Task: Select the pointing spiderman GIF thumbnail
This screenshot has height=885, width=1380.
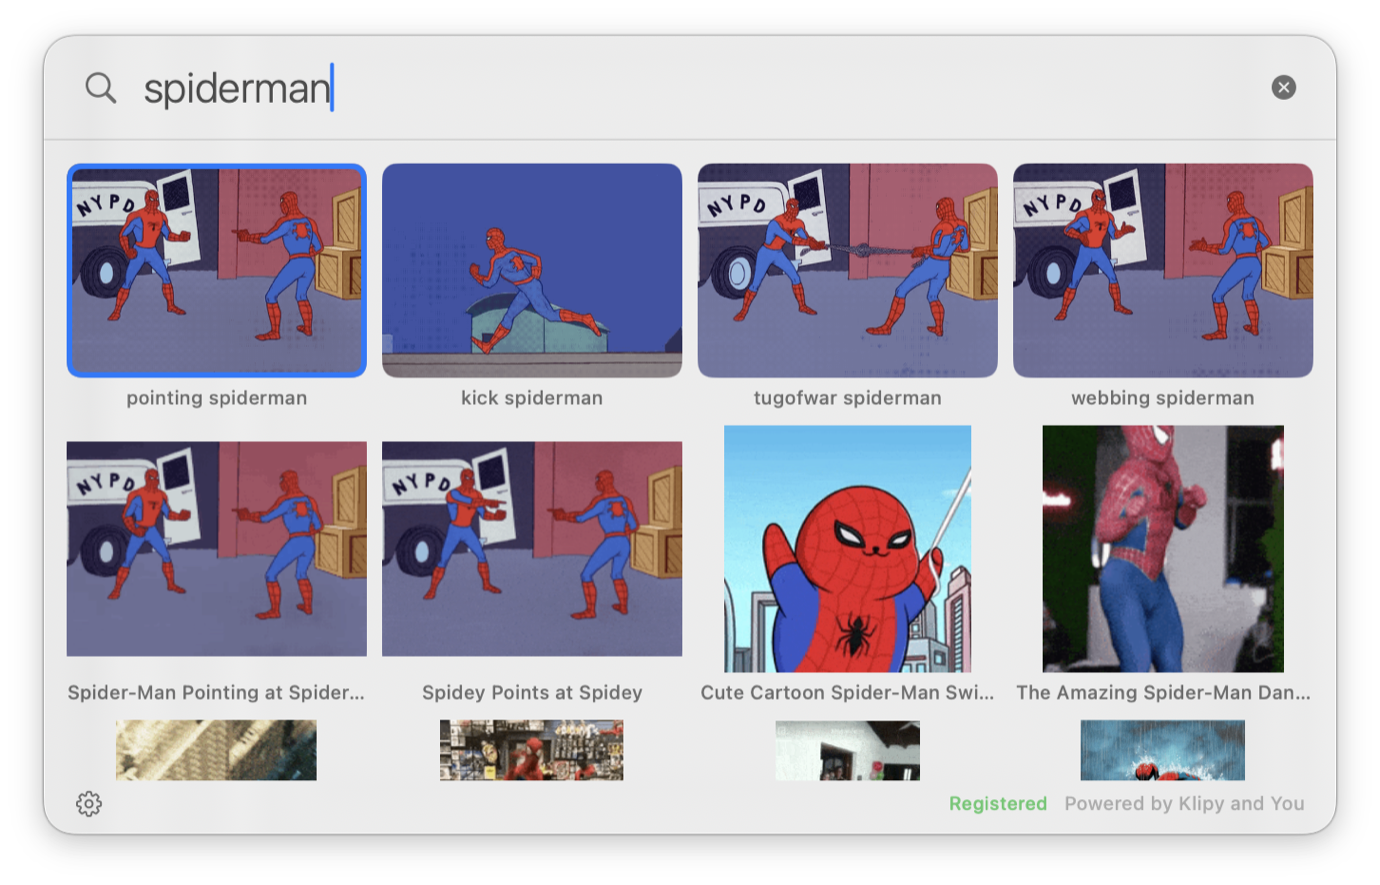Action: tap(217, 270)
